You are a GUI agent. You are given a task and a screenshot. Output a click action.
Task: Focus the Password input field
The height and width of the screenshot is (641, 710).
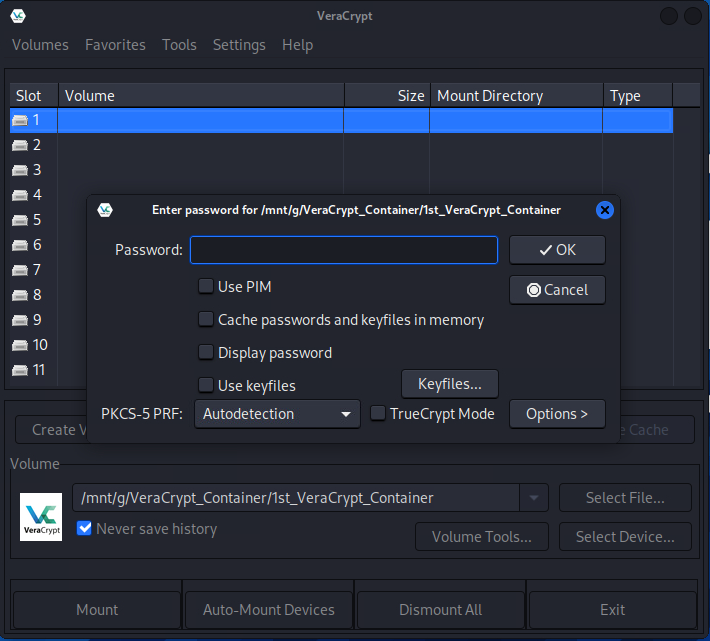point(344,250)
